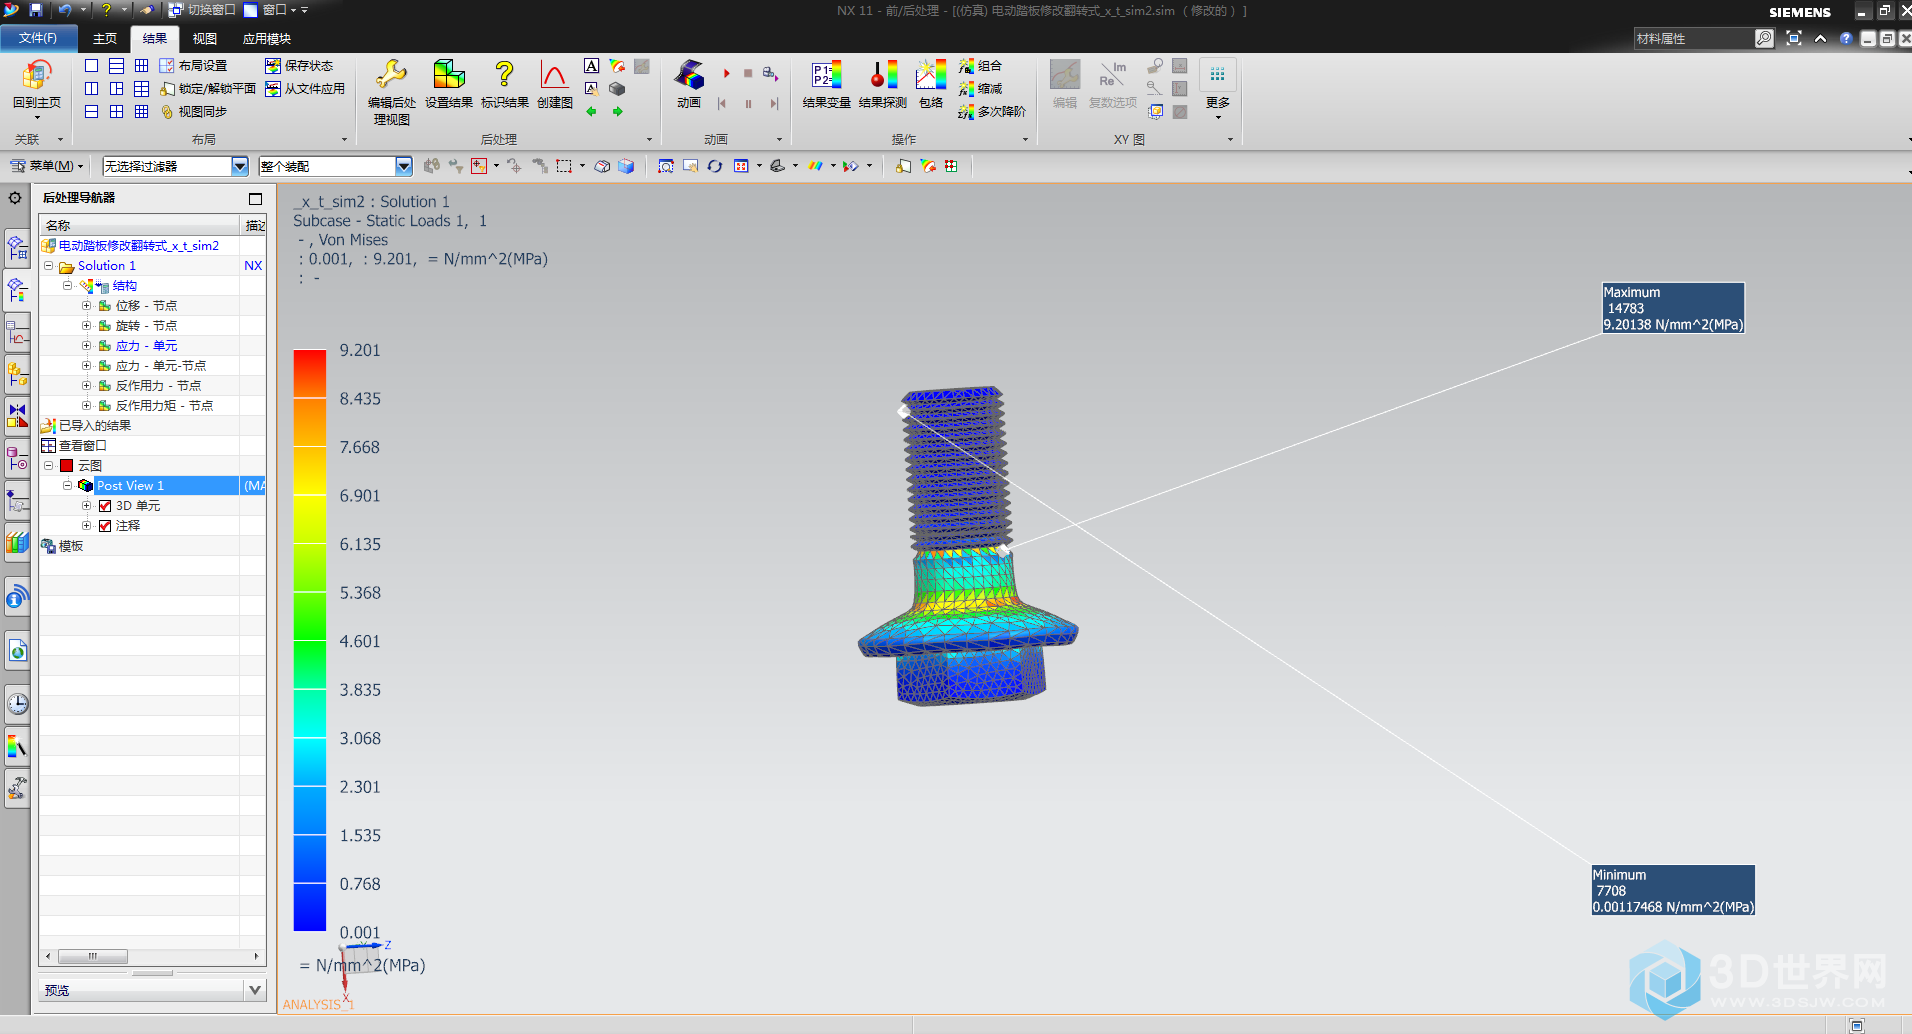Click the 回到主页 (Return to Home) icon
The height and width of the screenshot is (1034, 1912).
click(x=37, y=76)
